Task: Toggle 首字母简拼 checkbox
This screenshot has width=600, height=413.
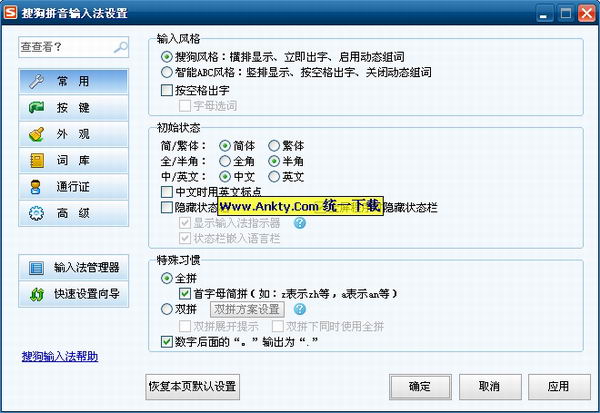Action: [x=185, y=294]
